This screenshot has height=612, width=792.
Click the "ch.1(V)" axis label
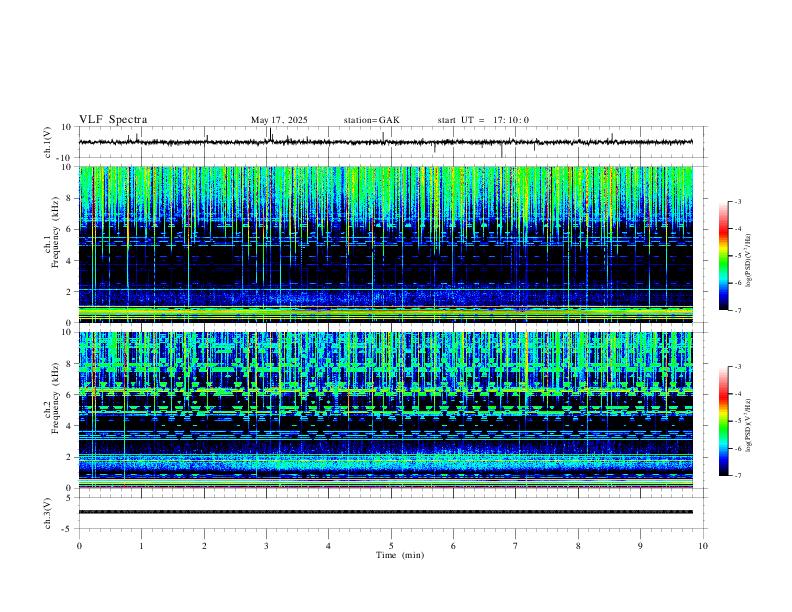(48, 142)
